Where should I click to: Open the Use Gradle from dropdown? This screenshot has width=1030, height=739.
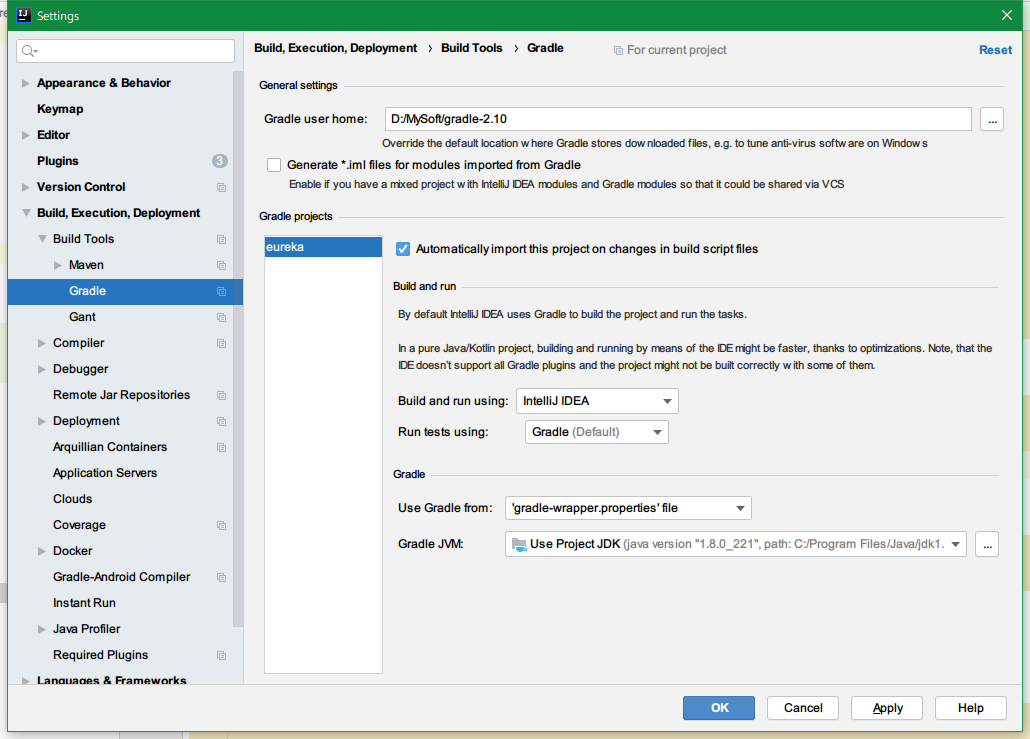point(628,508)
